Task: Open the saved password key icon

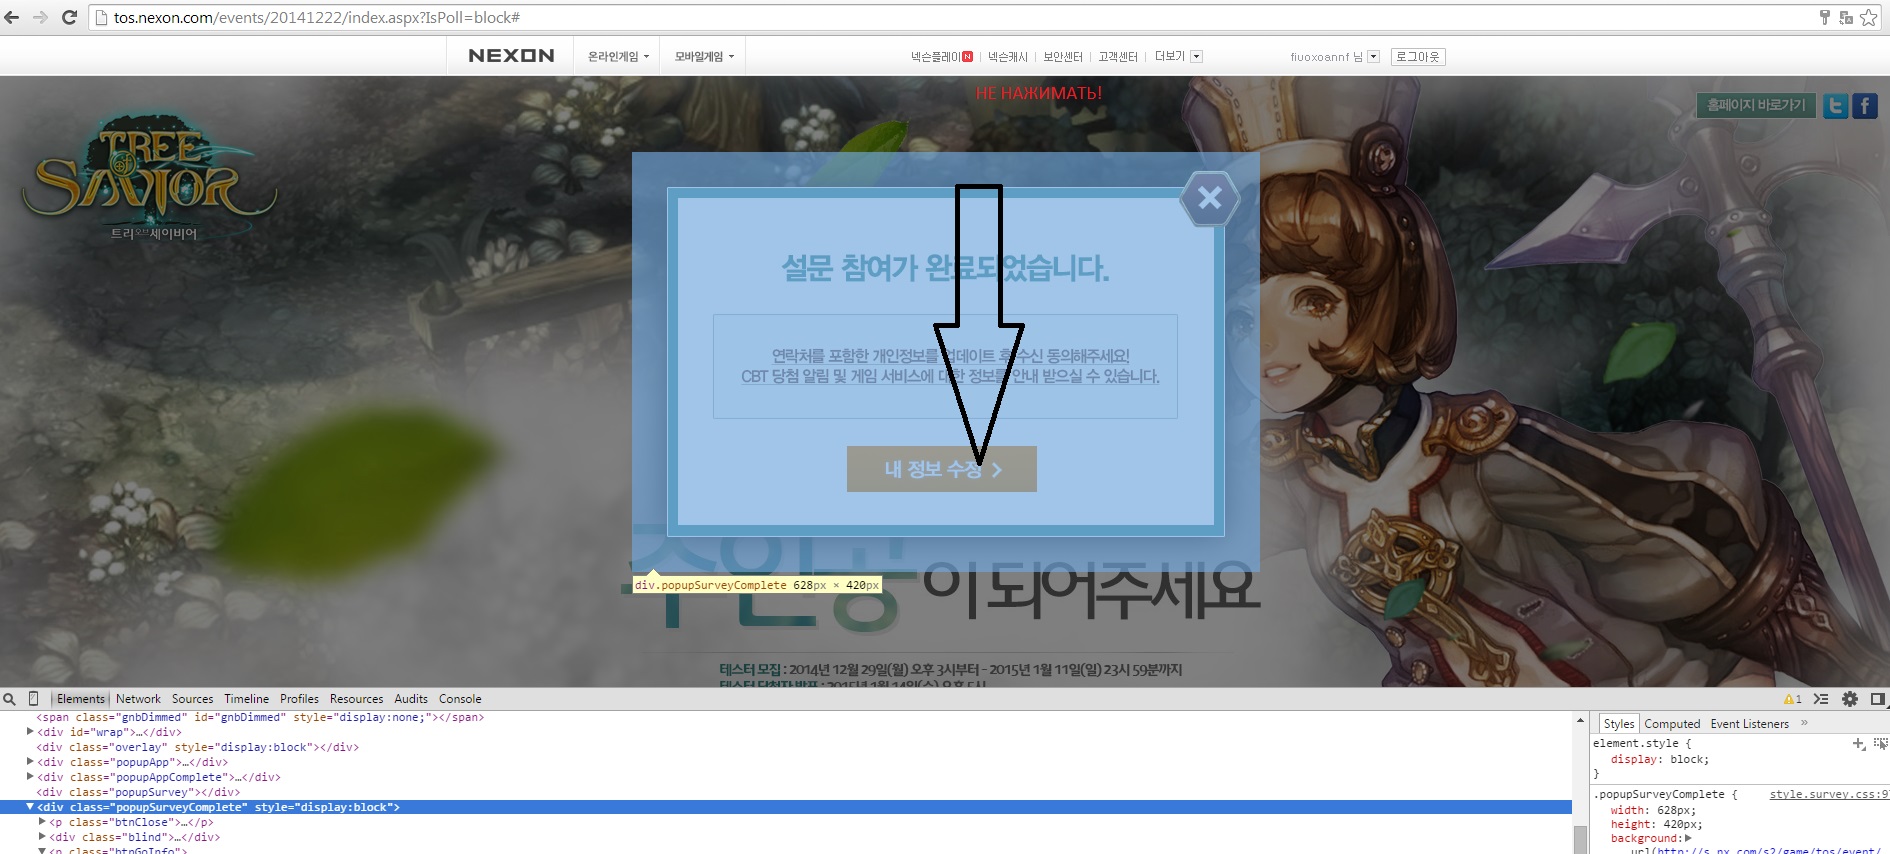Action: pyautogui.click(x=1824, y=17)
